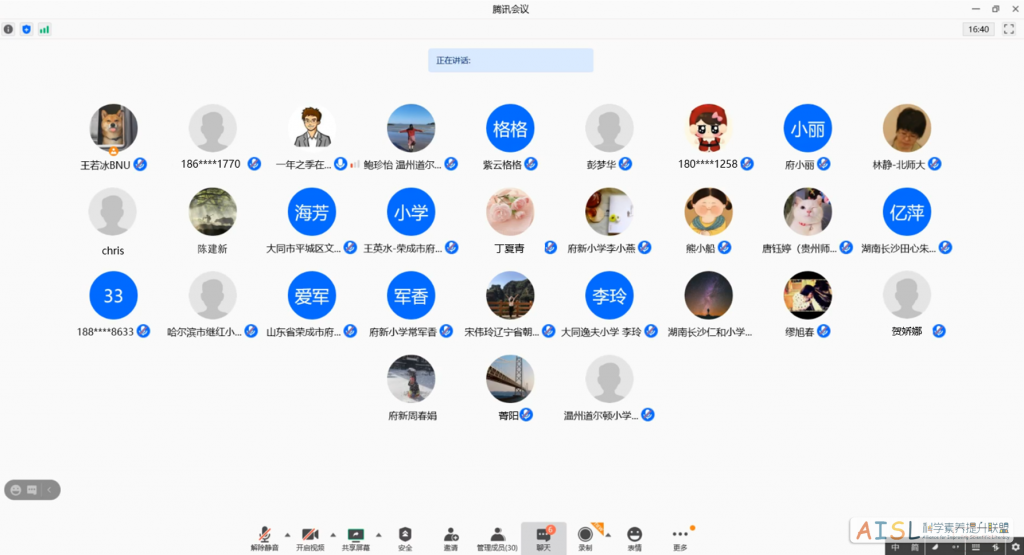Viewport: 1024px width, 555px height.
Task: Select participant name 大同逸夫小学 李玲
Action: [x=601, y=332]
